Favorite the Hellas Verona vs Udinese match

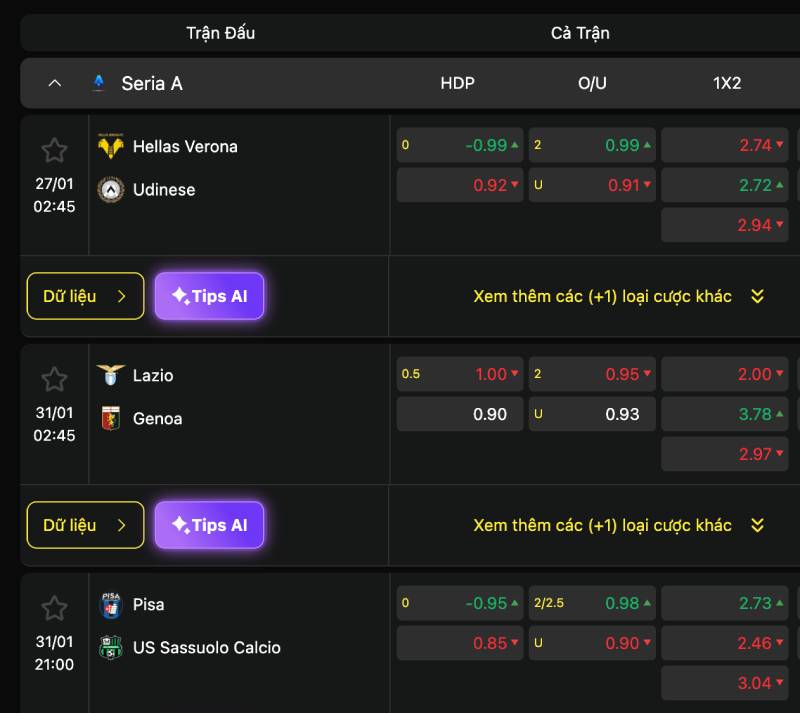54,150
